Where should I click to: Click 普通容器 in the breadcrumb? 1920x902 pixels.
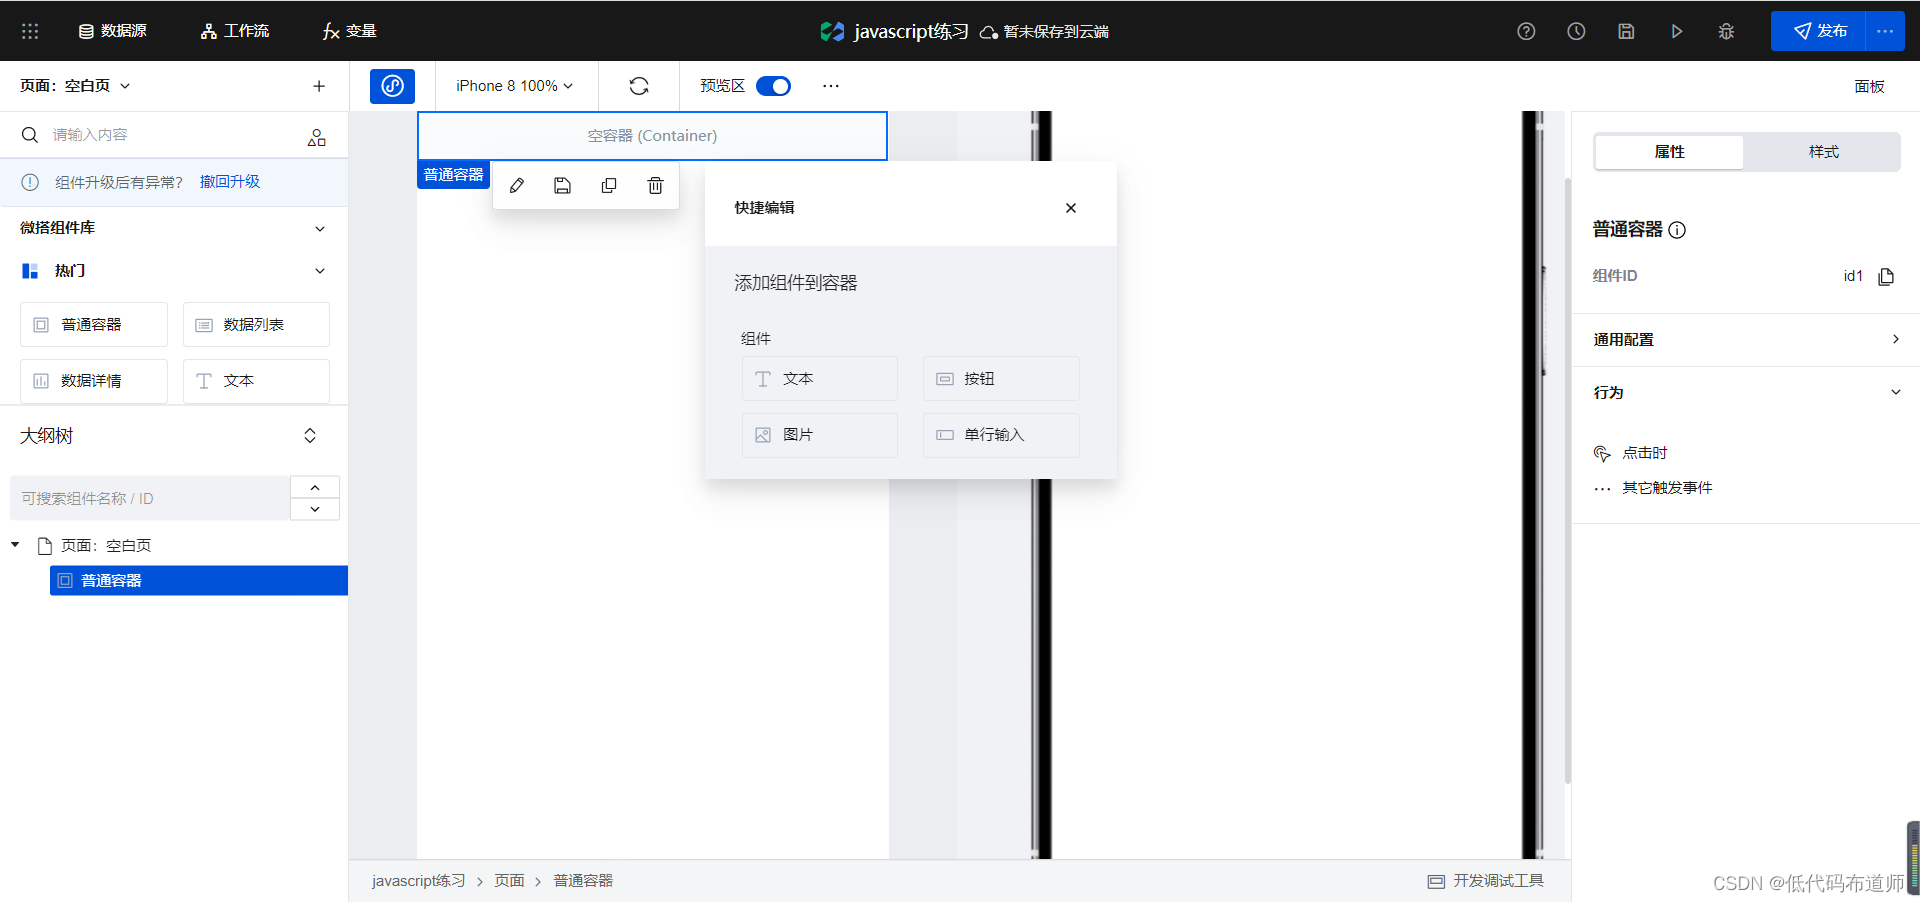(583, 881)
